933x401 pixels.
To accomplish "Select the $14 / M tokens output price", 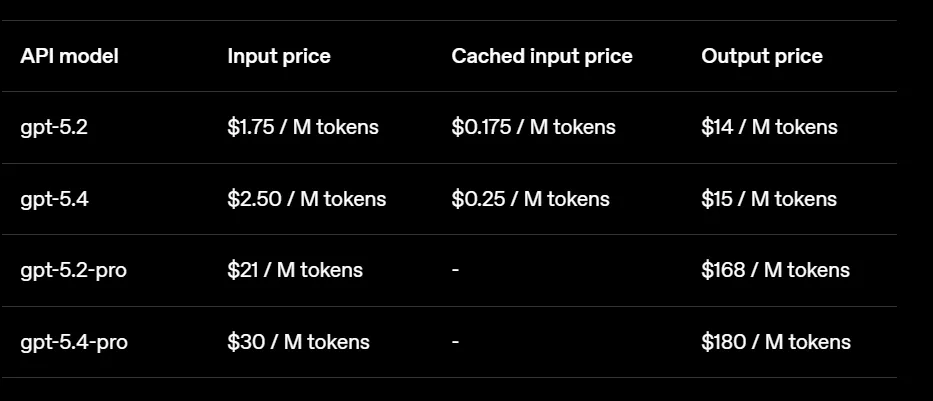I will pyautogui.click(x=769, y=127).
